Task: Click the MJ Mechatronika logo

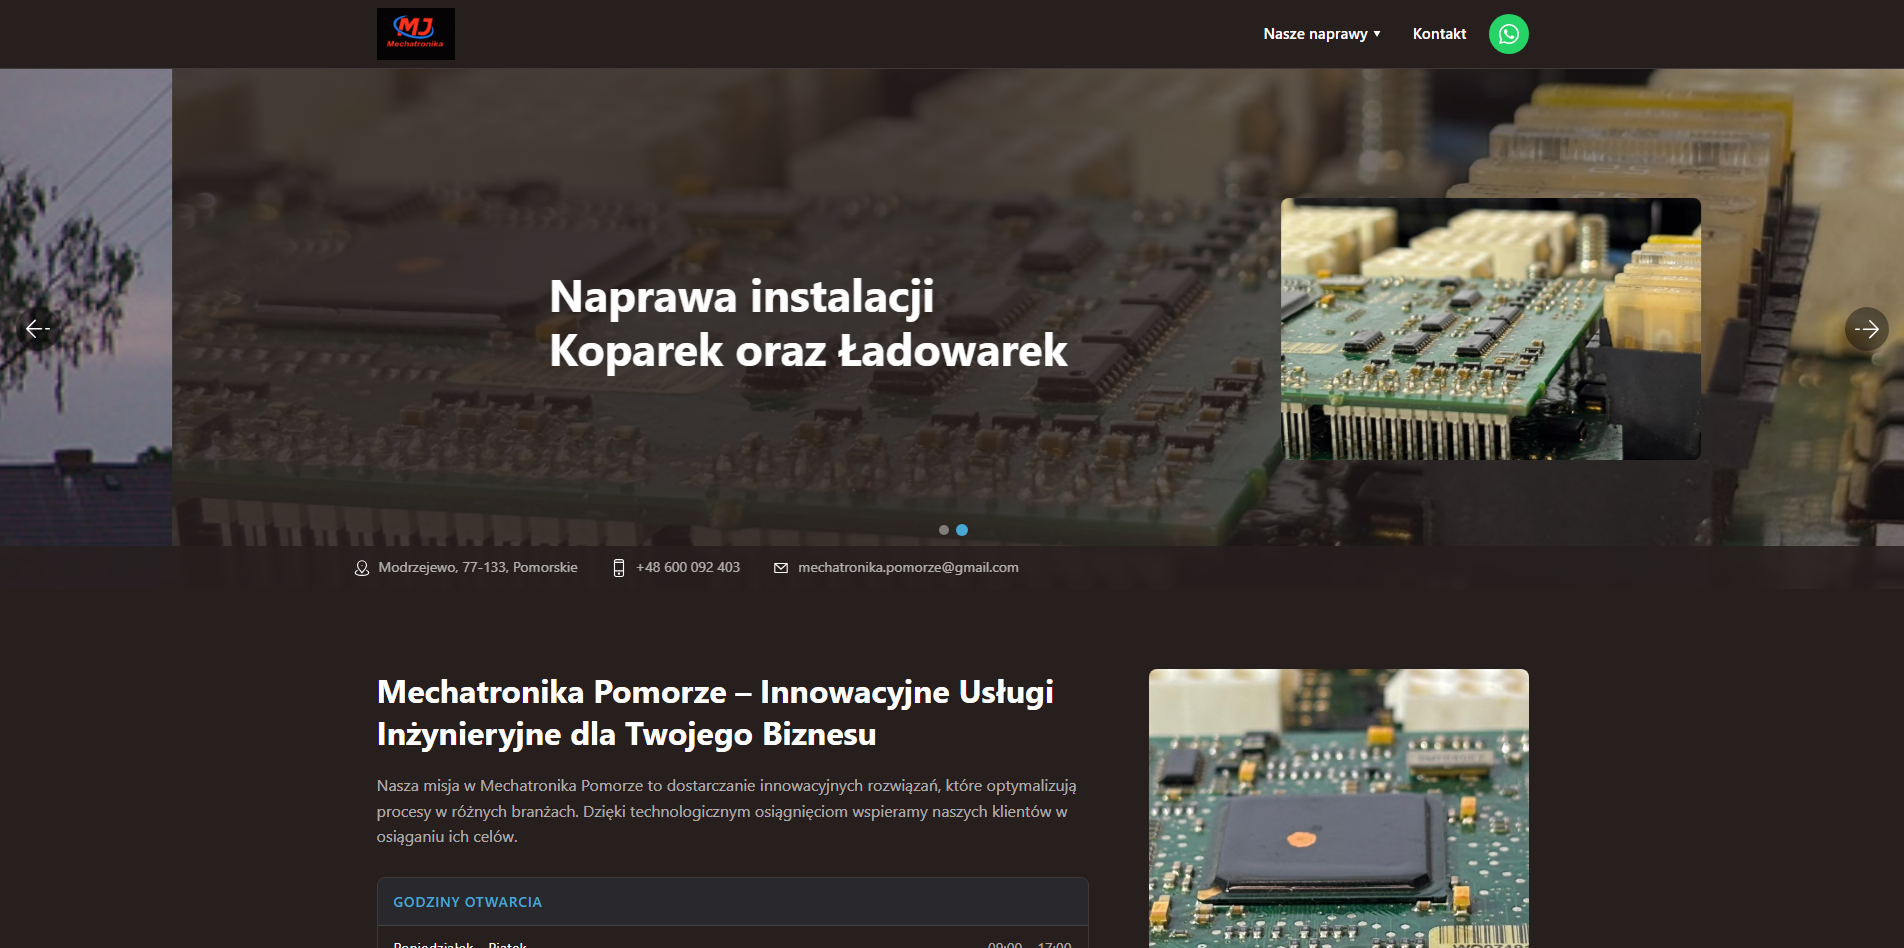Action: pos(415,34)
